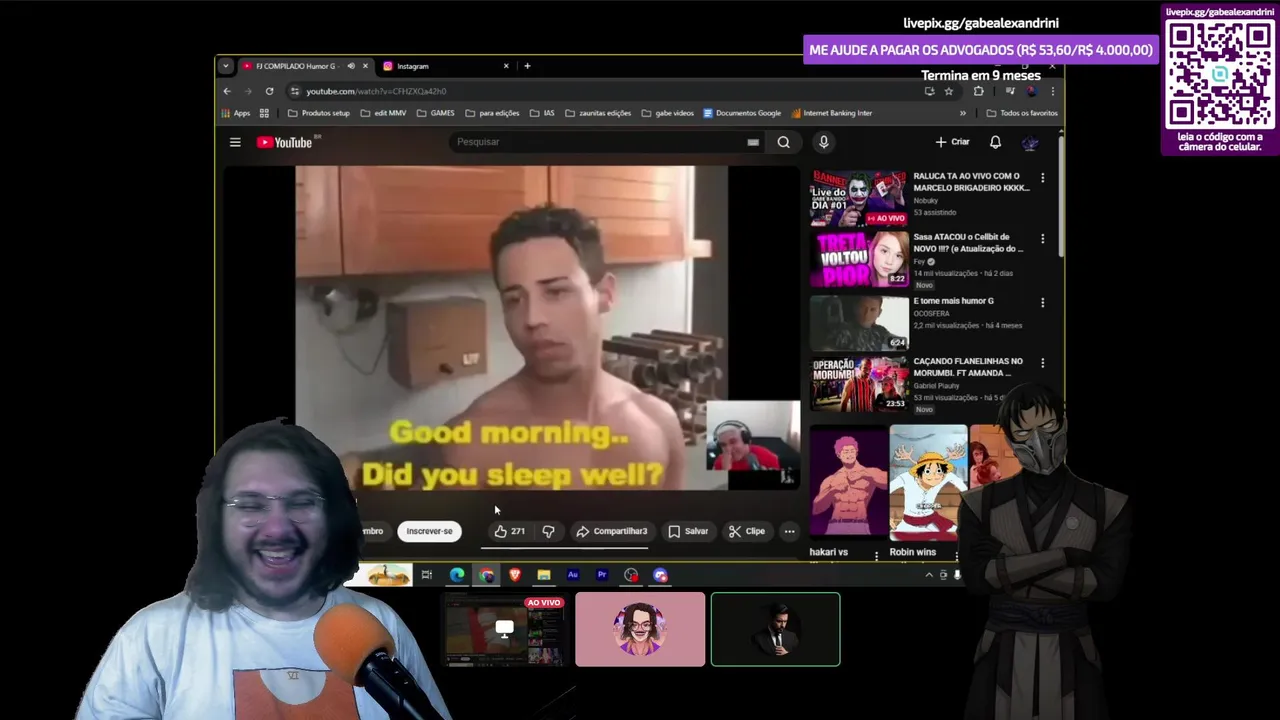Click the Criar create button
Screen dimensions: 1280x720
[x=952, y=142]
